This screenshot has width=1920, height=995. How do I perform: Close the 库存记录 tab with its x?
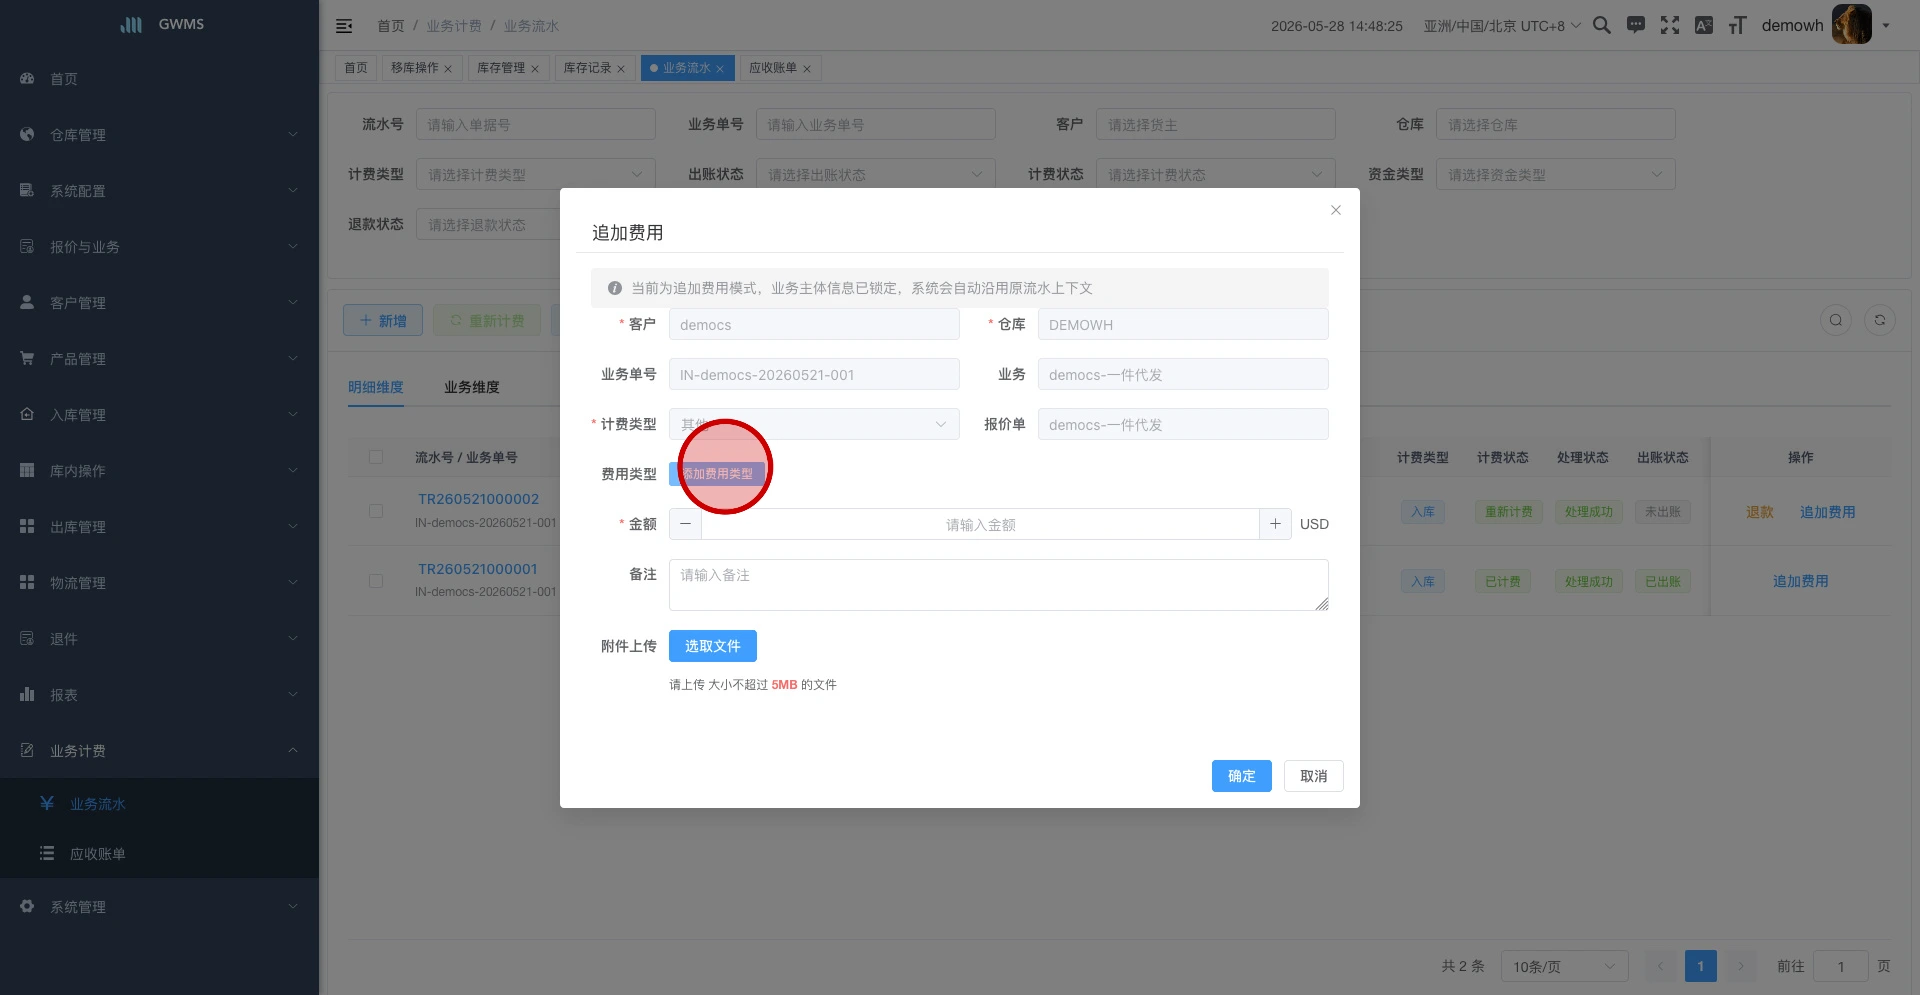click(621, 69)
